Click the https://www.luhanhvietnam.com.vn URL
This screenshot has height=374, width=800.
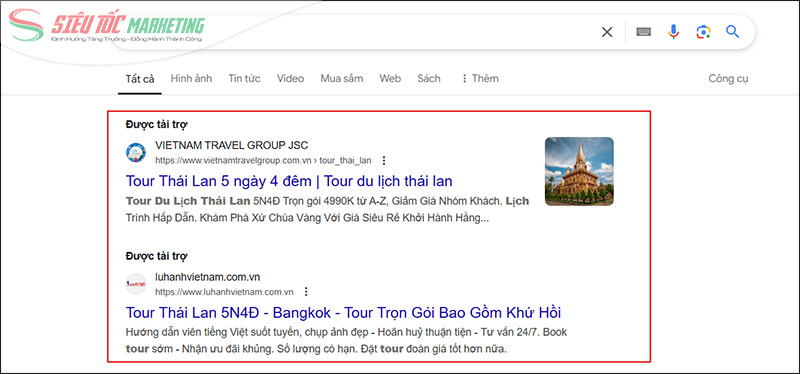[x=224, y=292]
